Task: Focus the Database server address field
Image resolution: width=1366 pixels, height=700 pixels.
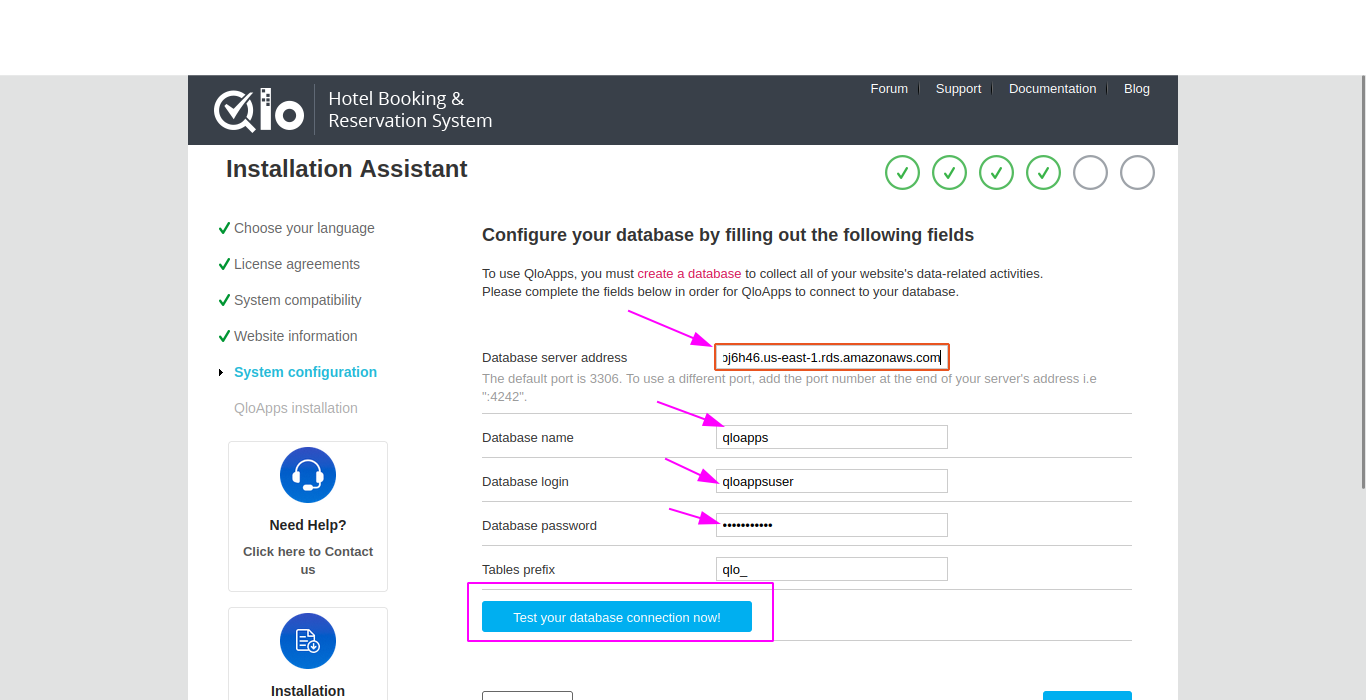Action: point(831,357)
